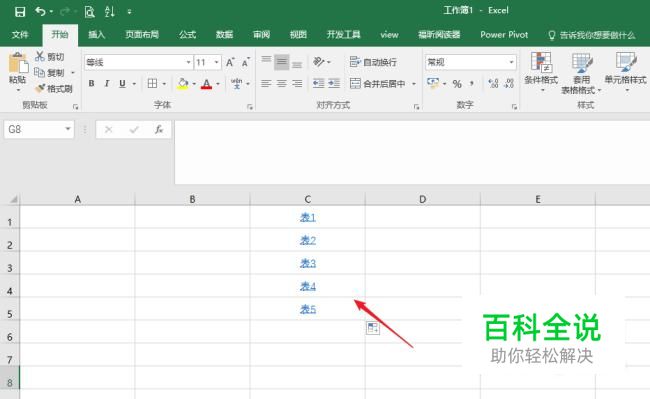Image resolution: width=650 pixels, height=399 pixels.
Task: Copy selection with 复制
Action: pos(50,73)
